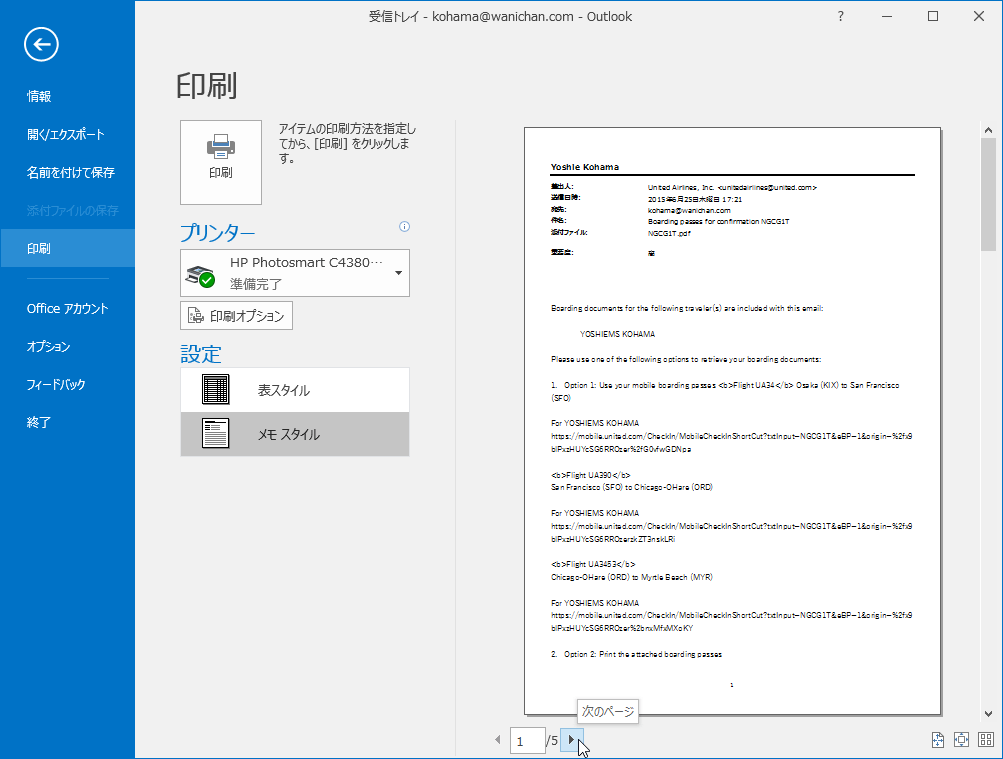Click the printer info icon
This screenshot has width=1003, height=759.
(404, 226)
